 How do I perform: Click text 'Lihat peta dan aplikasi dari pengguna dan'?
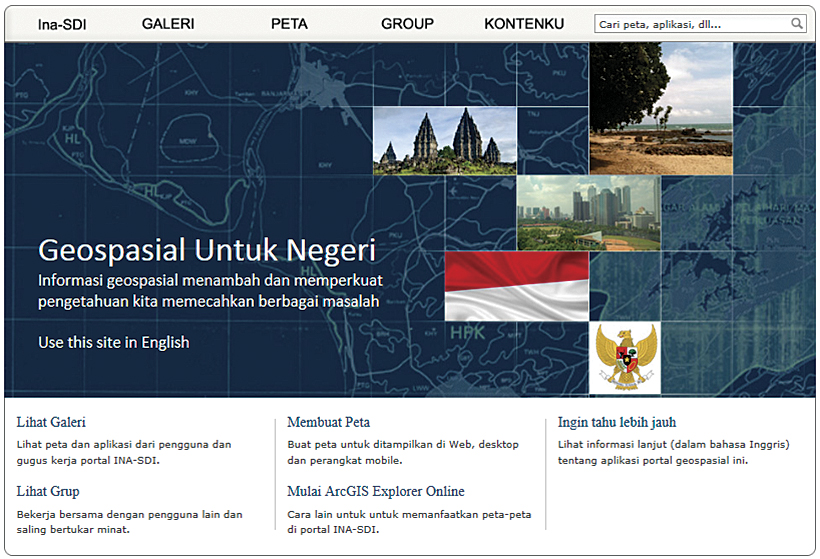[124, 444]
